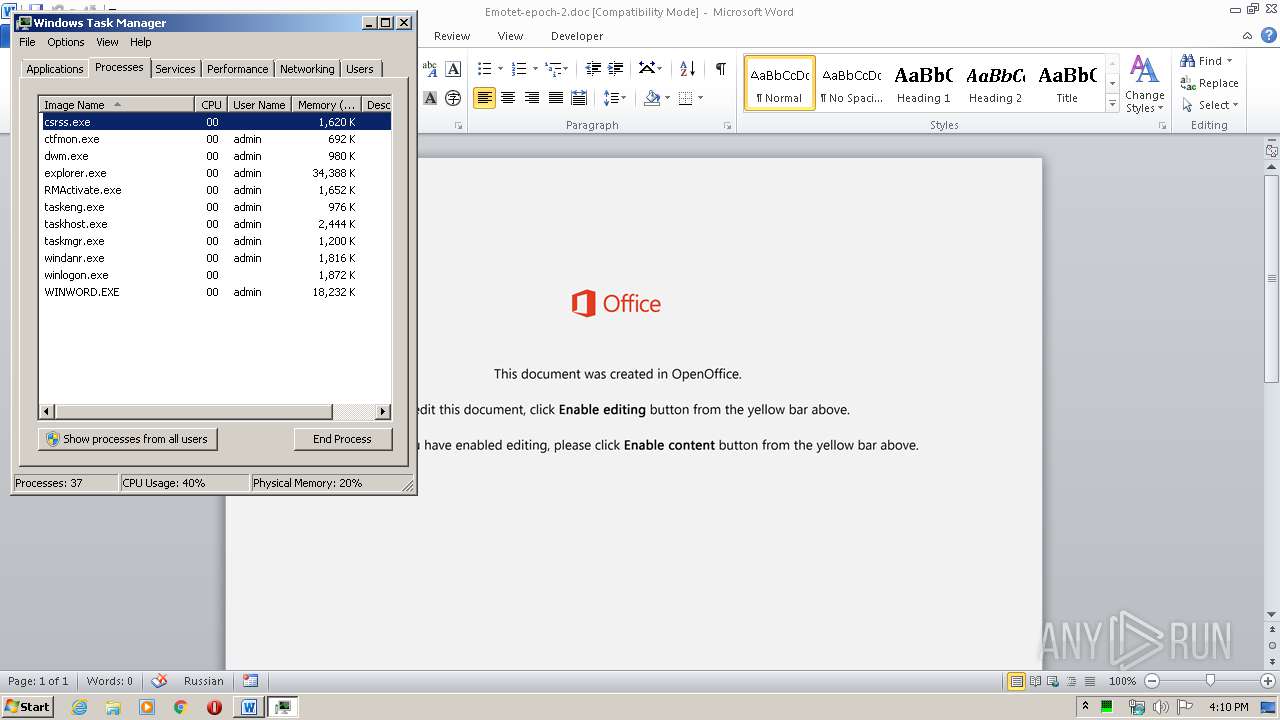Align text right in Word
The height and width of the screenshot is (720, 1280).
click(x=532, y=97)
